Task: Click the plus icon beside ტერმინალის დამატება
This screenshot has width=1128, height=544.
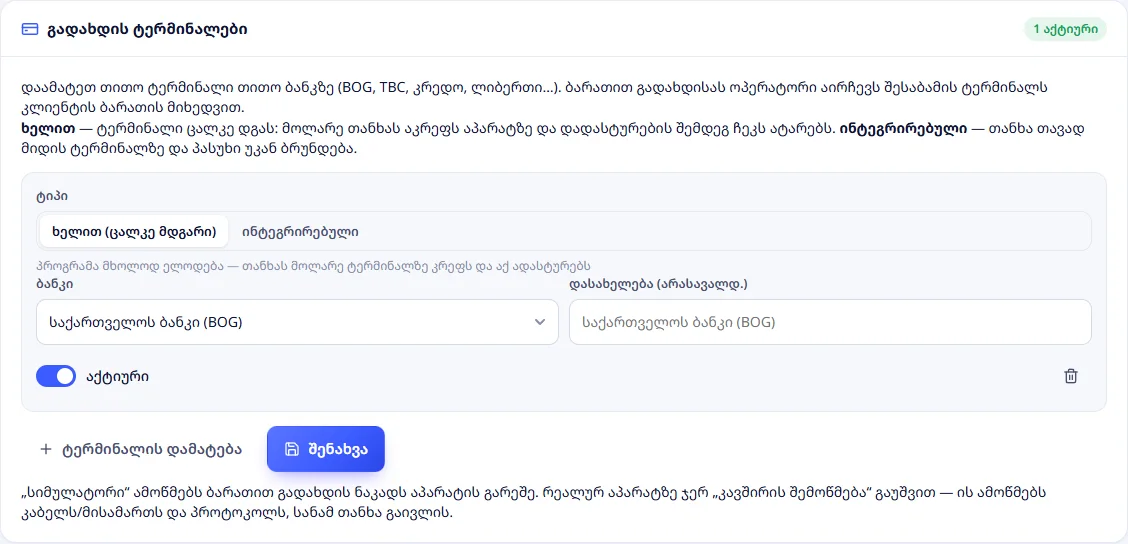Action: coord(46,449)
